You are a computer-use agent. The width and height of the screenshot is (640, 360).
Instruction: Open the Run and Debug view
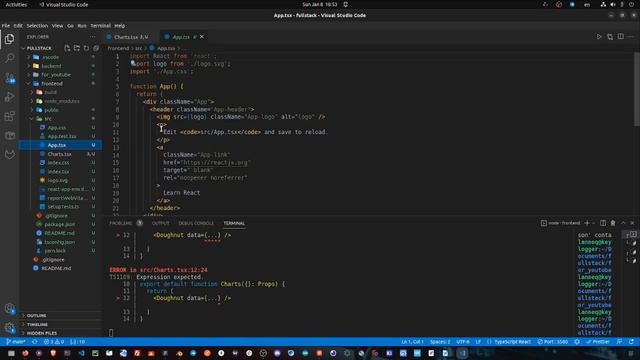[x=9, y=97]
